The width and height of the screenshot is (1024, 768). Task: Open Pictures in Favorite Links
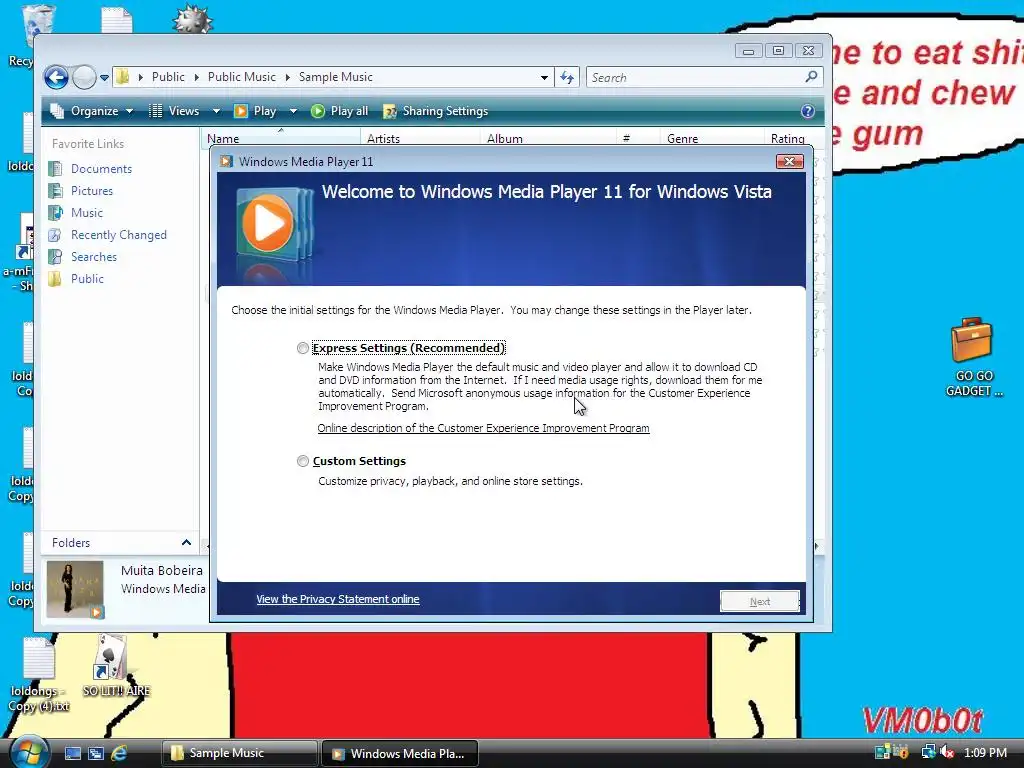pyautogui.click(x=92, y=191)
